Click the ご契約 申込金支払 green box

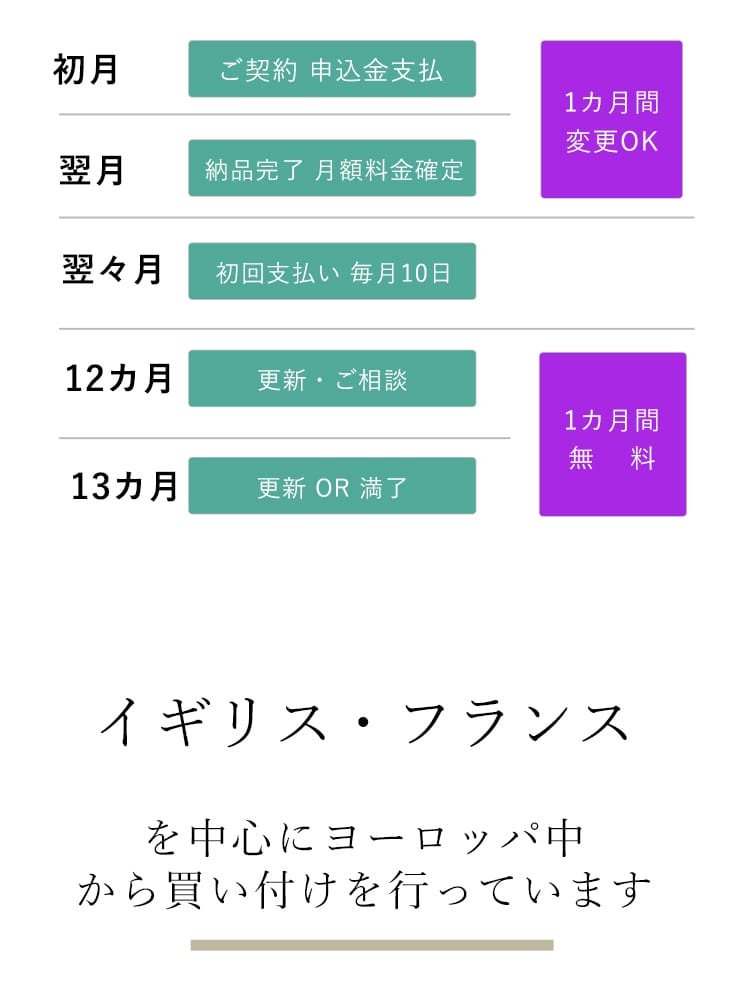pos(332,69)
